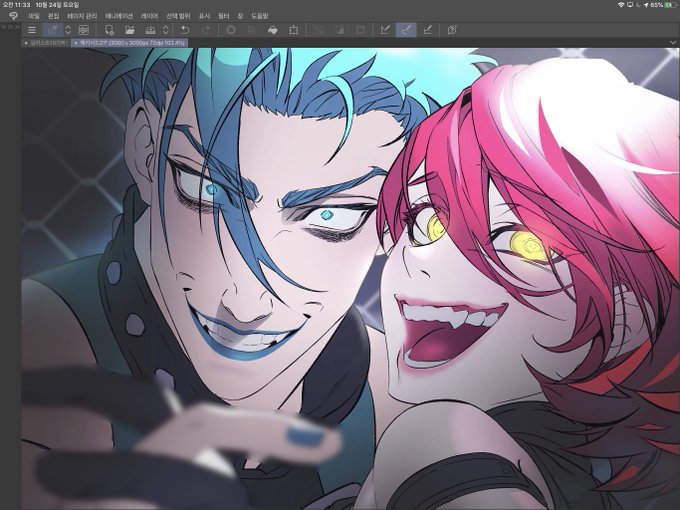Click the screen mirroring status icon
This screenshot has height=510, width=680.
pos(630,5)
